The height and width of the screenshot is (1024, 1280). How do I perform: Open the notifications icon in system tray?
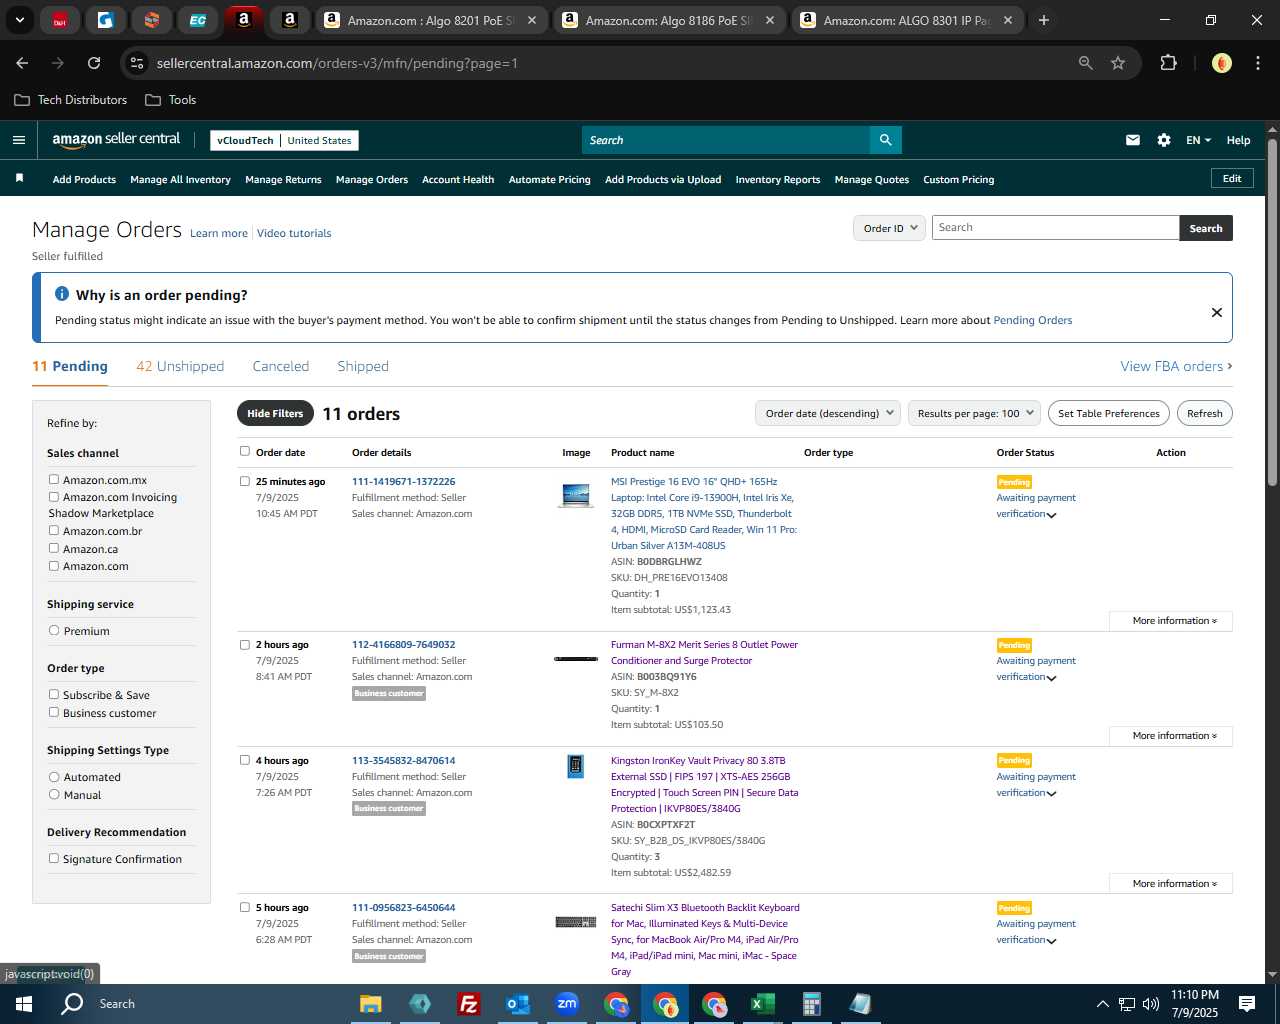(1247, 1004)
